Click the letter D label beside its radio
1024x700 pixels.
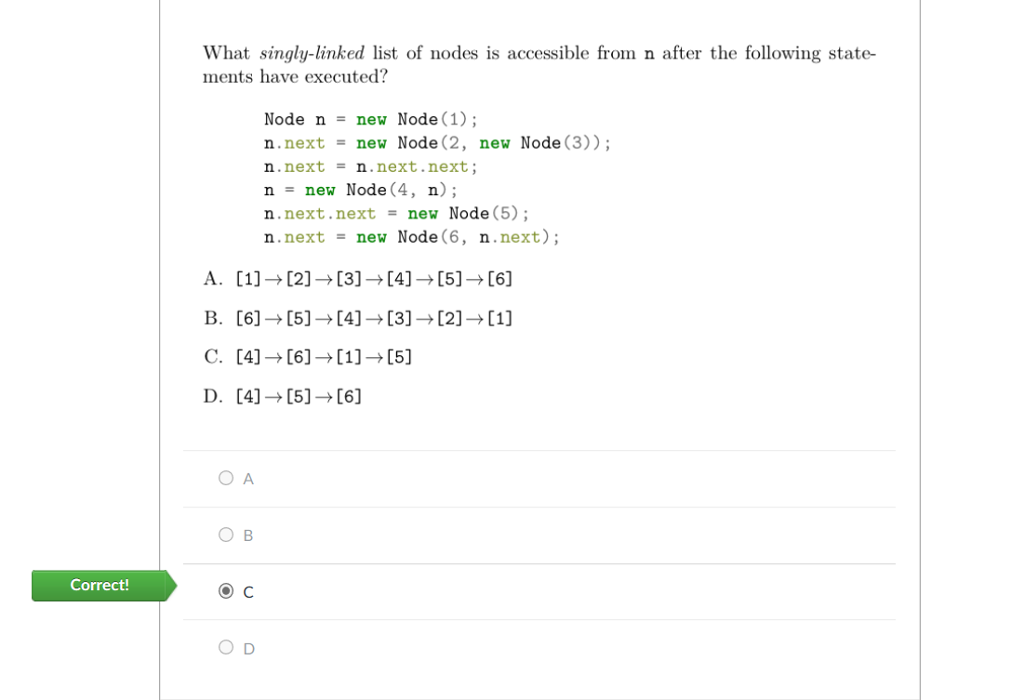click(x=249, y=649)
